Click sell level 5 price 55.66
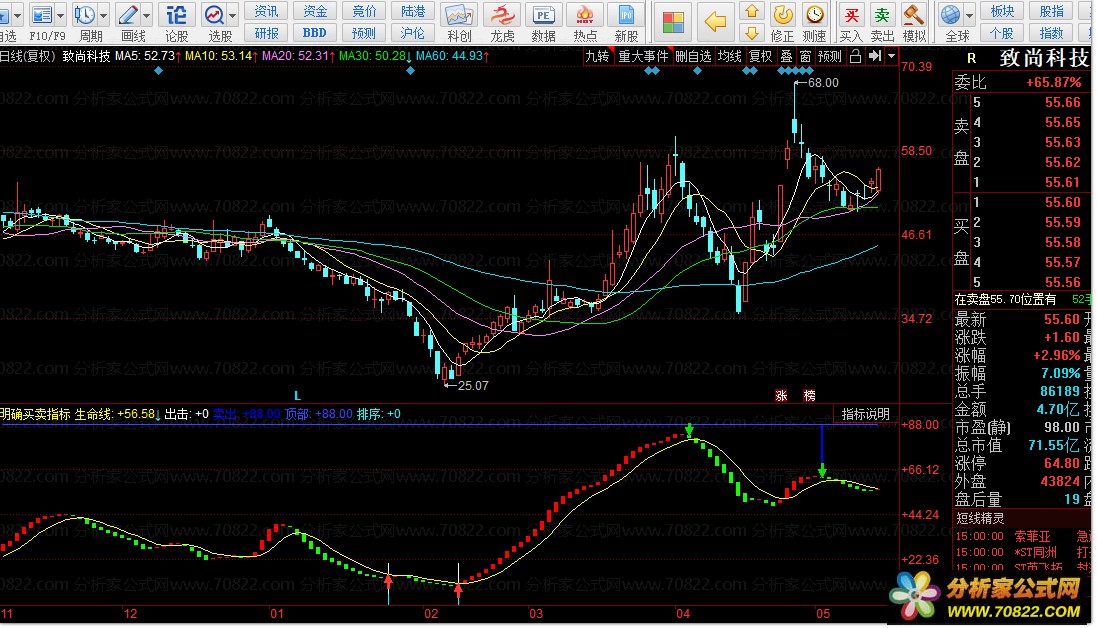The height and width of the screenshot is (628, 1097). click(x=1063, y=102)
